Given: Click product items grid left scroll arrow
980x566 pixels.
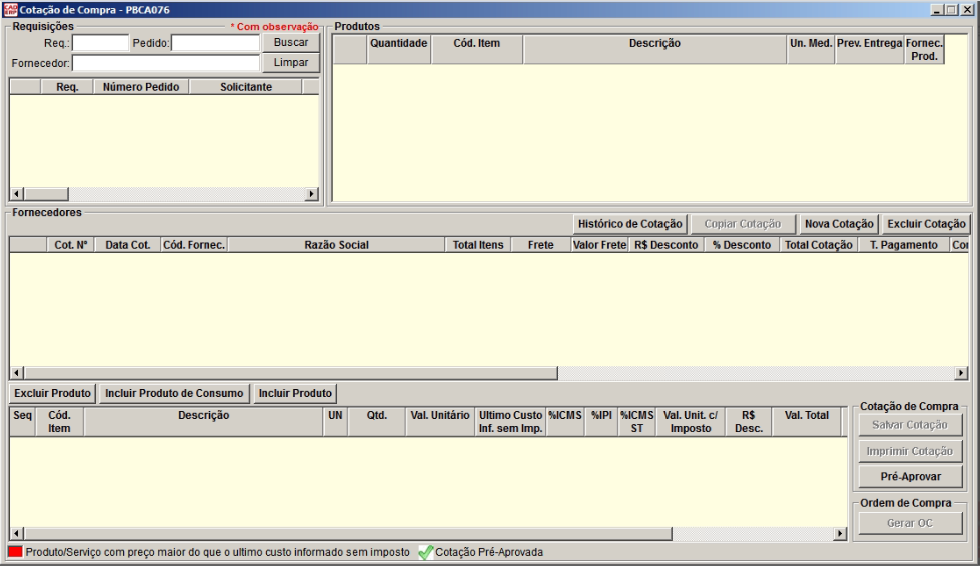Looking at the screenshot, I should coord(16,534).
